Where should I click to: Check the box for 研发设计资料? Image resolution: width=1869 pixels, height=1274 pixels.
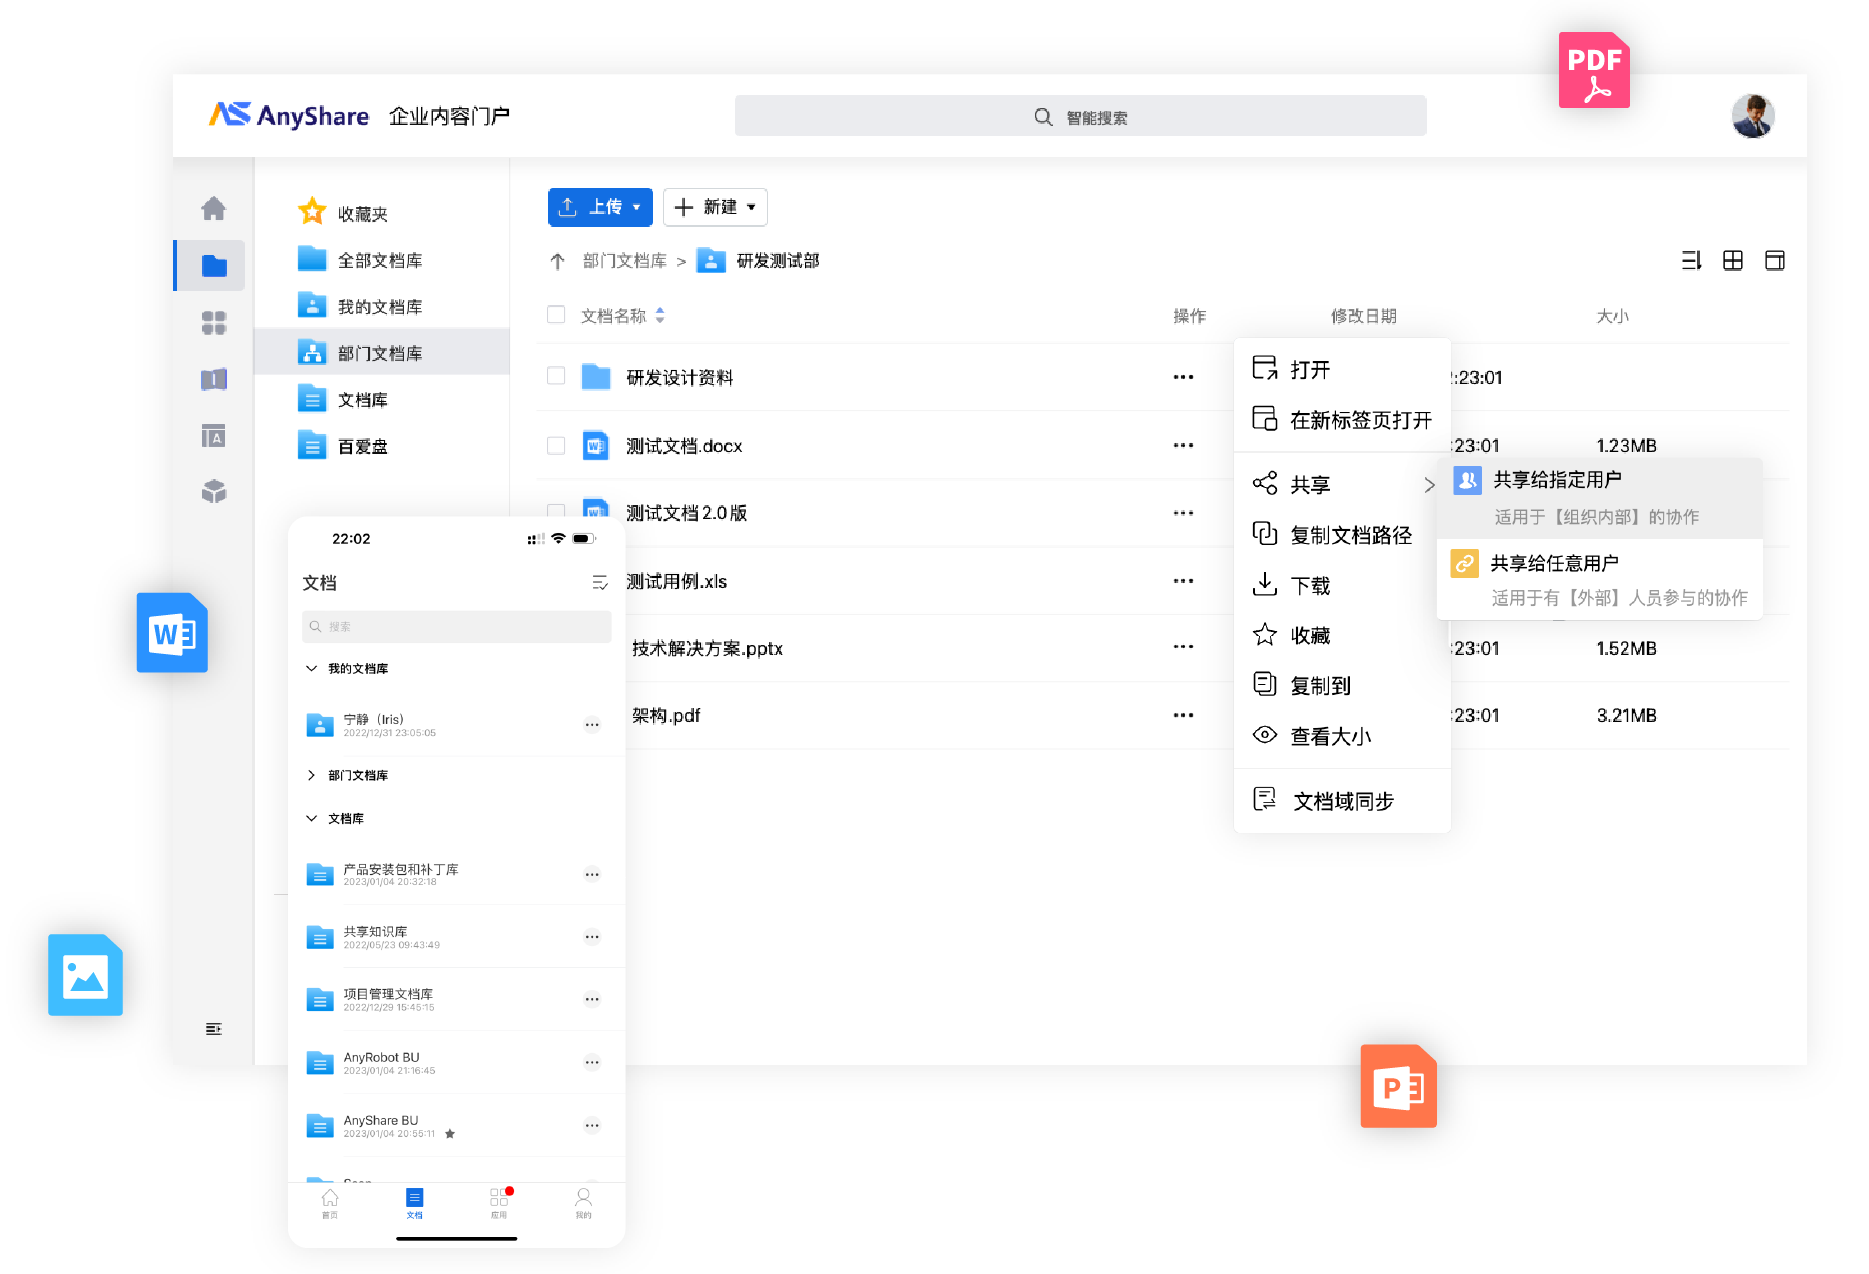pyautogui.click(x=556, y=376)
